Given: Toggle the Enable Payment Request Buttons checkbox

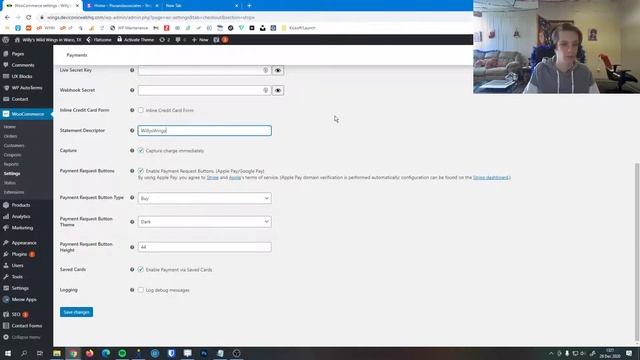Looking at the screenshot, I should tap(141, 171).
